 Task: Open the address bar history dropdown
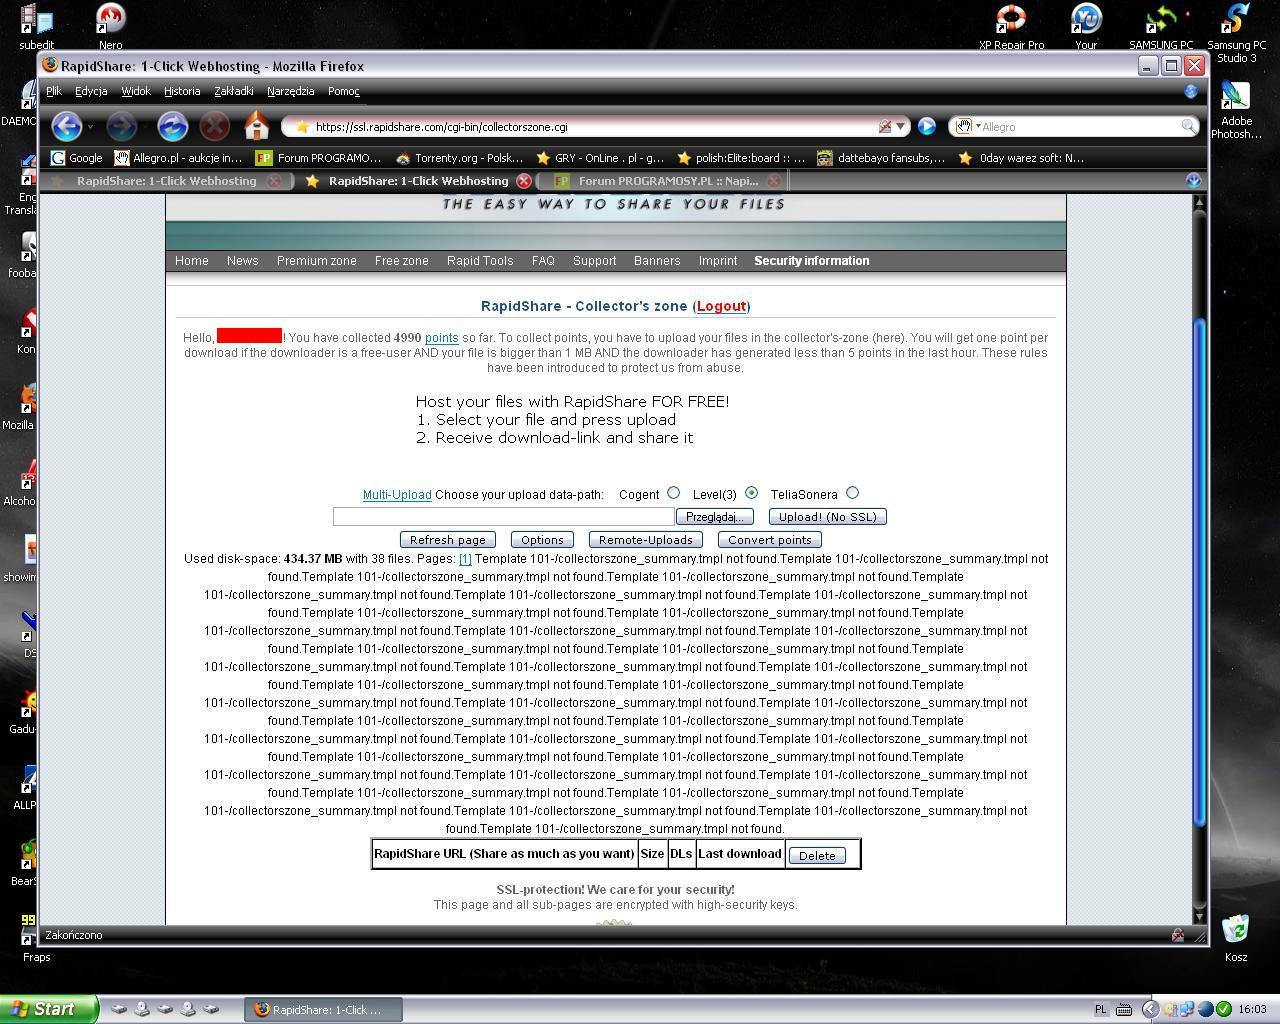click(900, 126)
